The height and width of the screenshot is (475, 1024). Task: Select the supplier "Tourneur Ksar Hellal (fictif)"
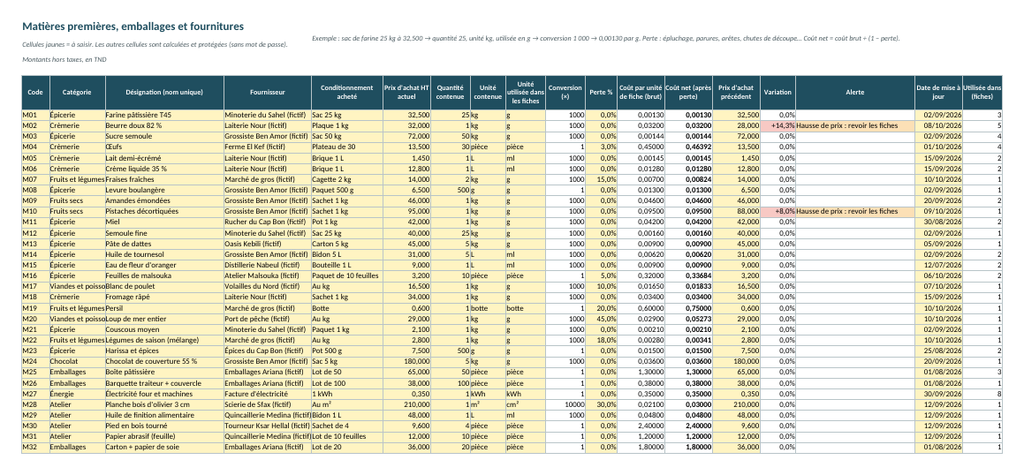click(x=267, y=426)
